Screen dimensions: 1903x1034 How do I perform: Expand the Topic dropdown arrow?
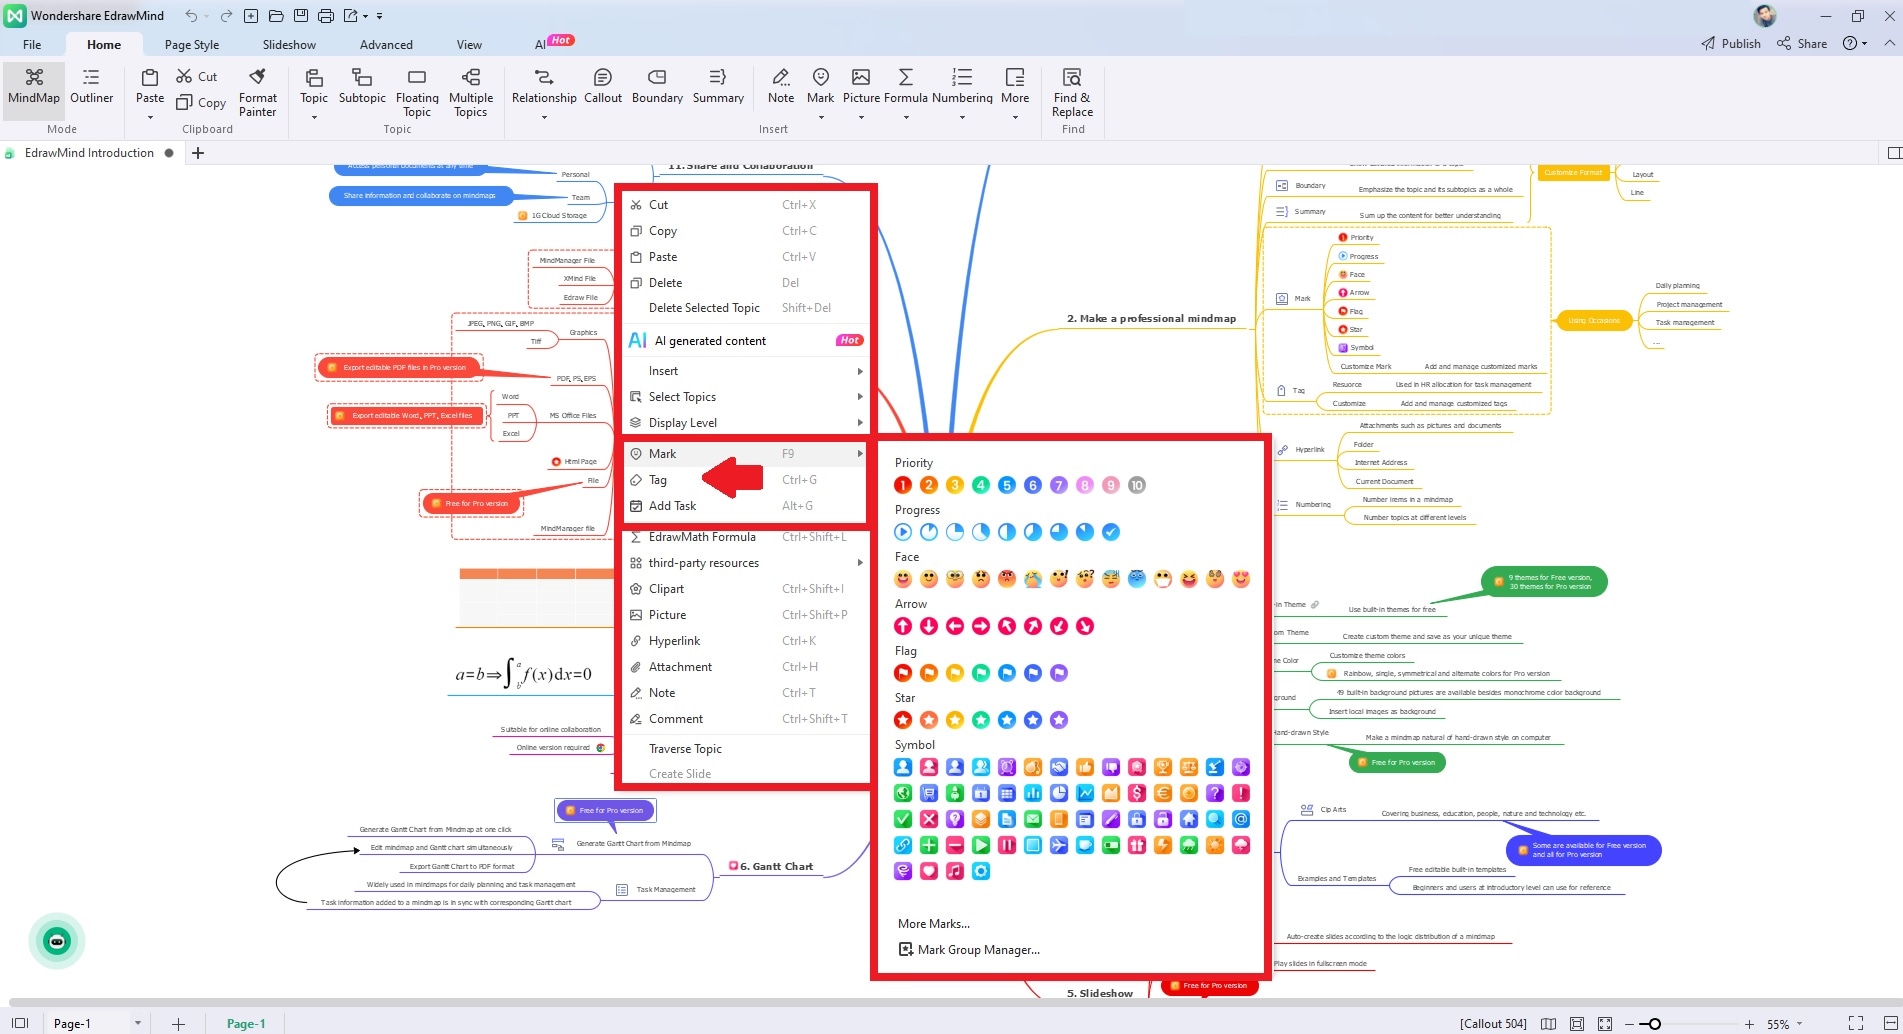click(314, 117)
